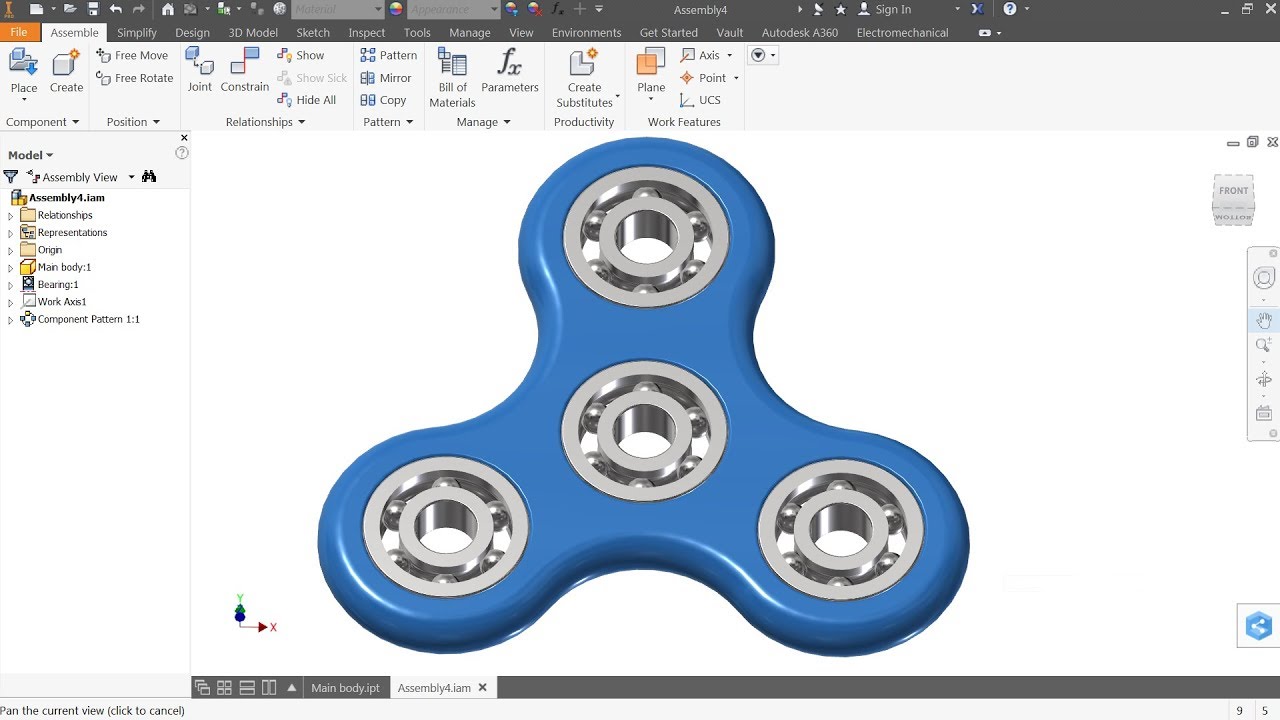Click the Create component tool
The height and width of the screenshot is (720, 1280).
(x=66, y=72)
